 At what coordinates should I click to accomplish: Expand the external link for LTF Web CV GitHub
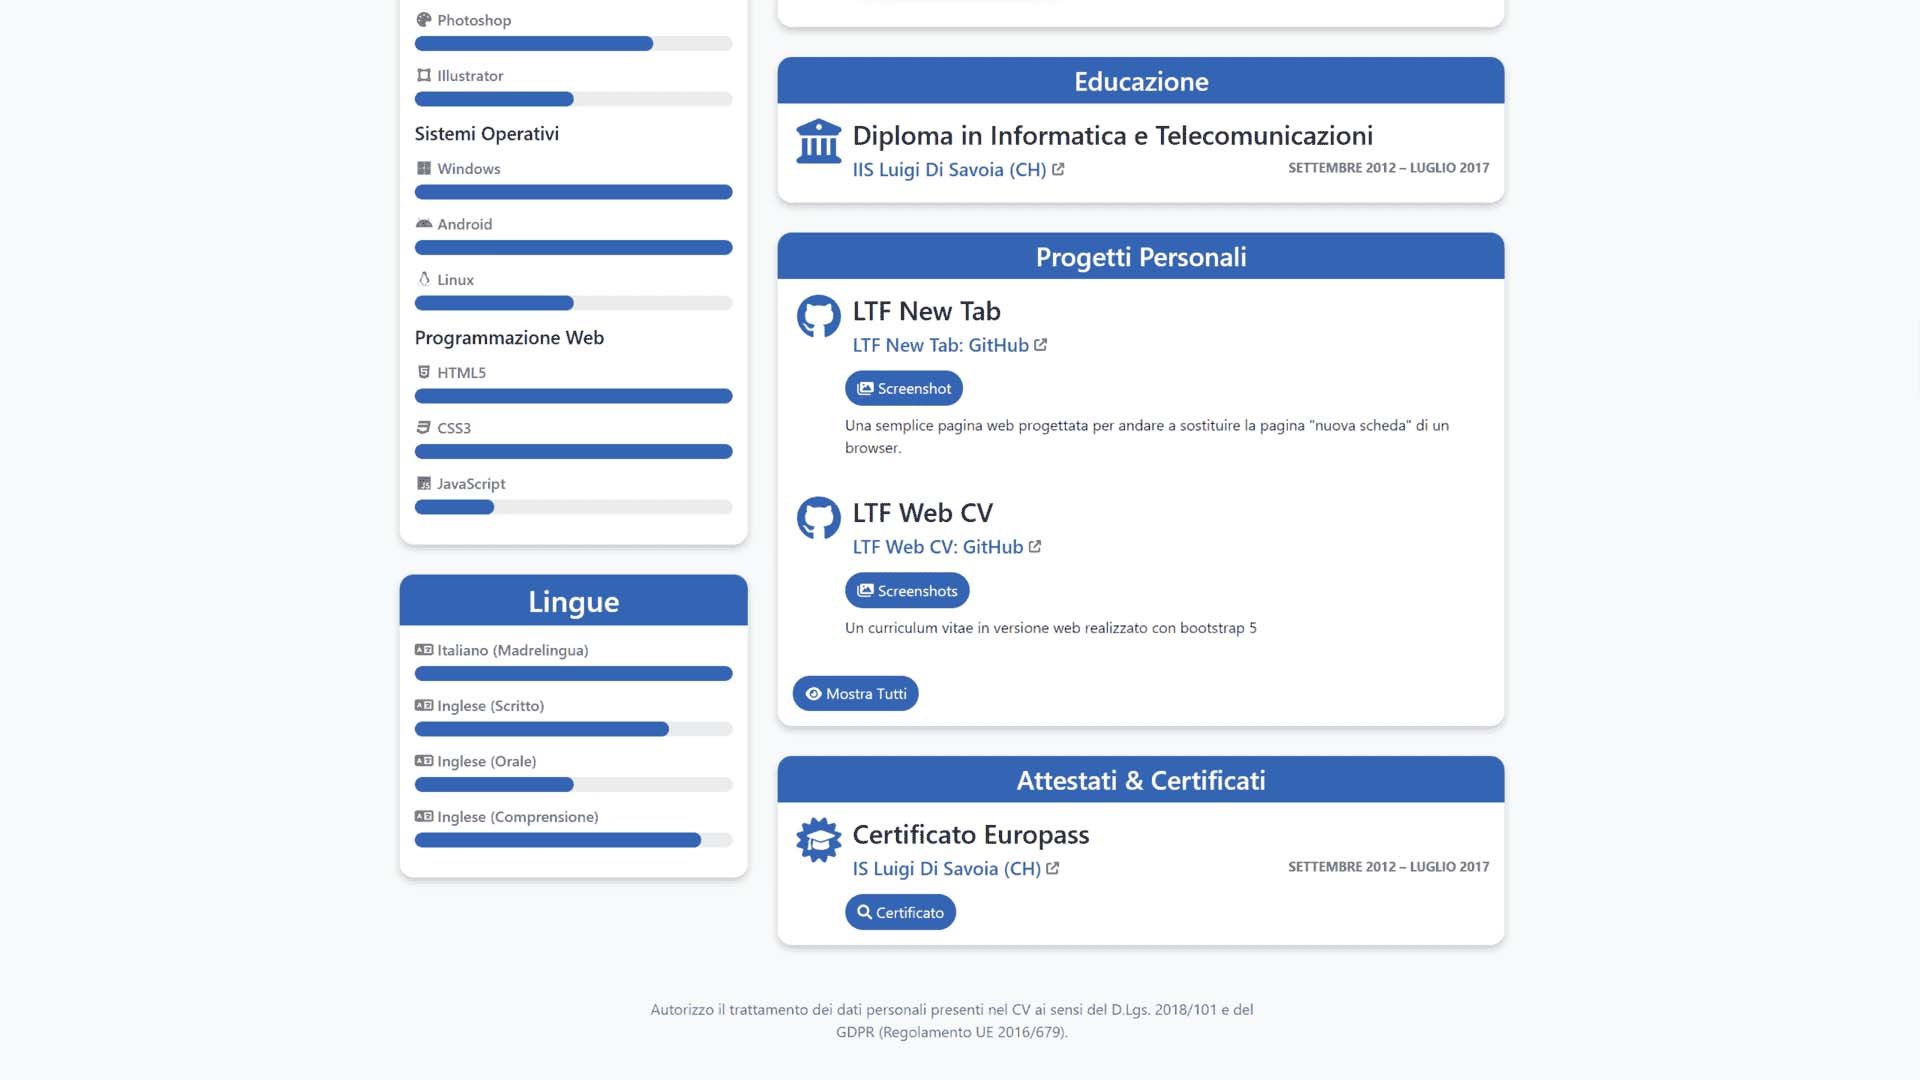(1036, 546)
